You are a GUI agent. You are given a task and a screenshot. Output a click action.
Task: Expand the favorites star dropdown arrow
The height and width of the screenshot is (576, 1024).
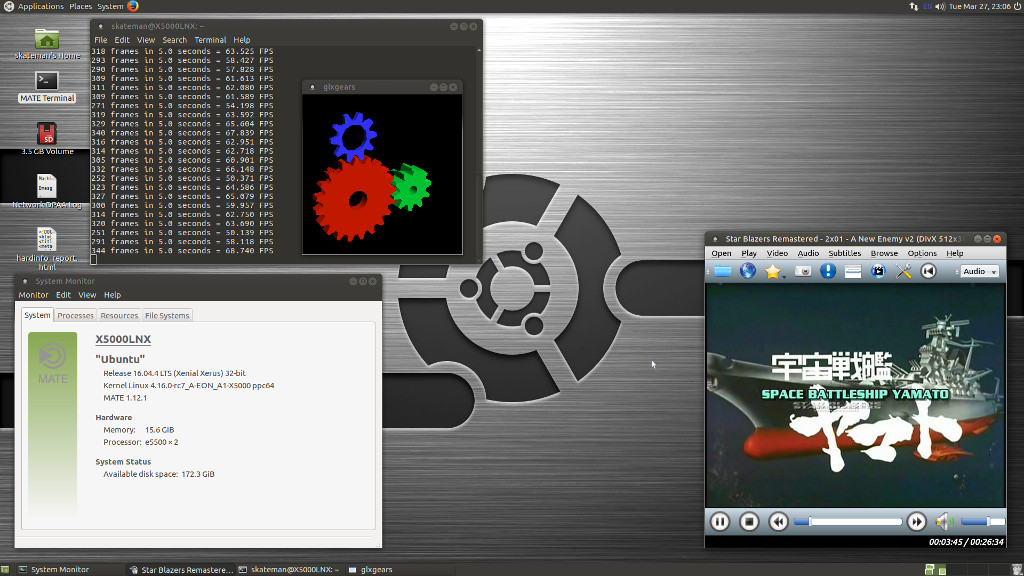point(784,276)
